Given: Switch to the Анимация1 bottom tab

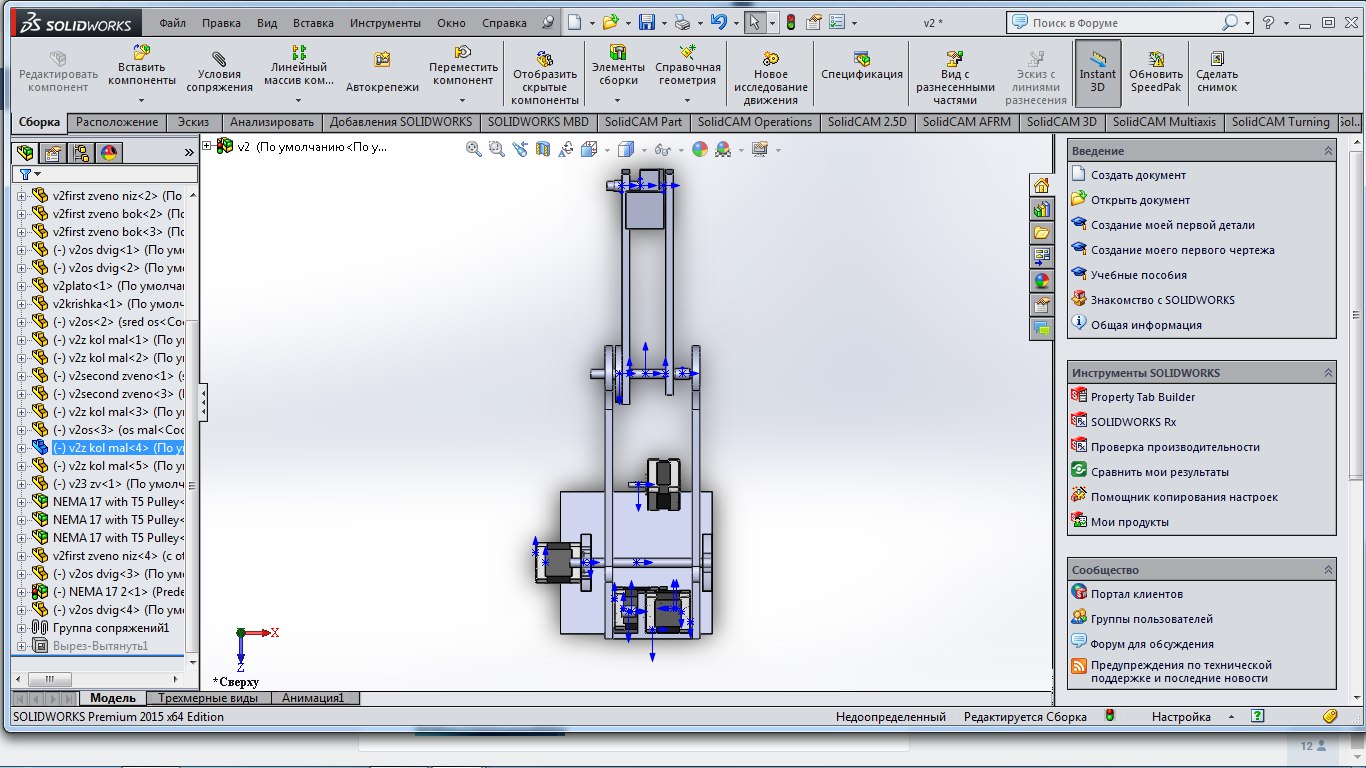Looking at the screenshot, I should (313, 698).
